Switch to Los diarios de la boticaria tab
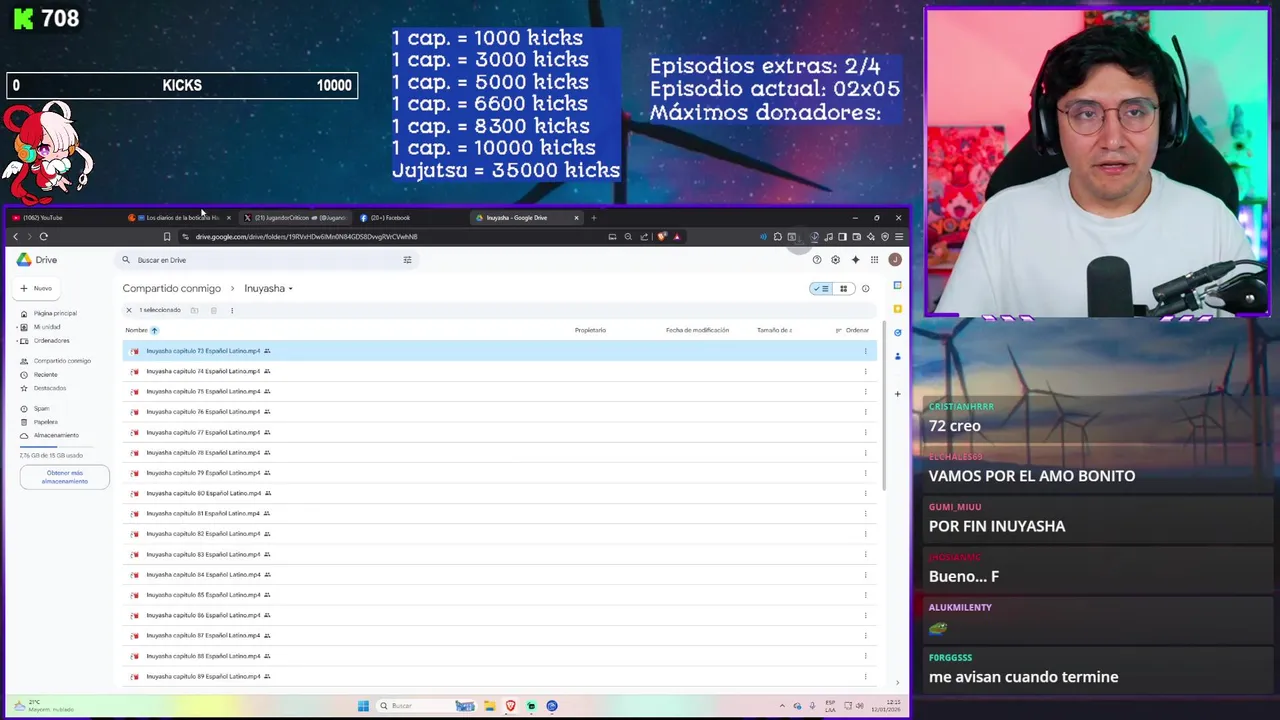The height and width of the screenshot is (720, 1280). 178,217
